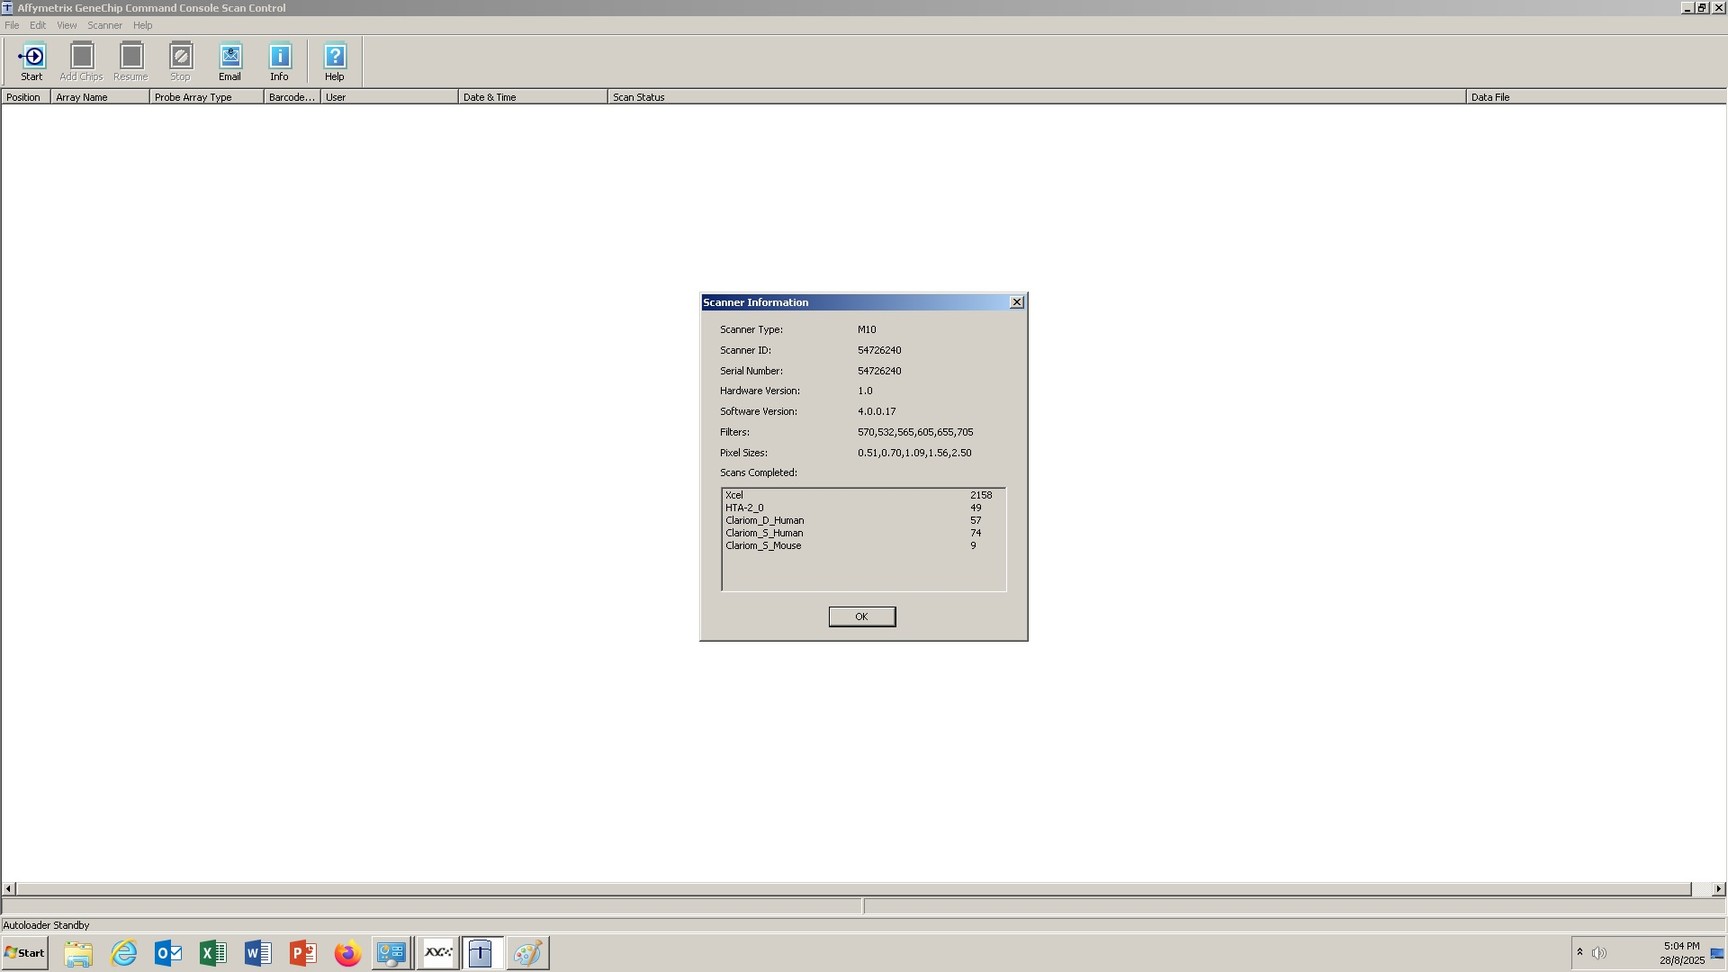Click the Autoloader Standby status text
Image resolution: width=1728 pixels, height=972 pixels.
(46, 925)
